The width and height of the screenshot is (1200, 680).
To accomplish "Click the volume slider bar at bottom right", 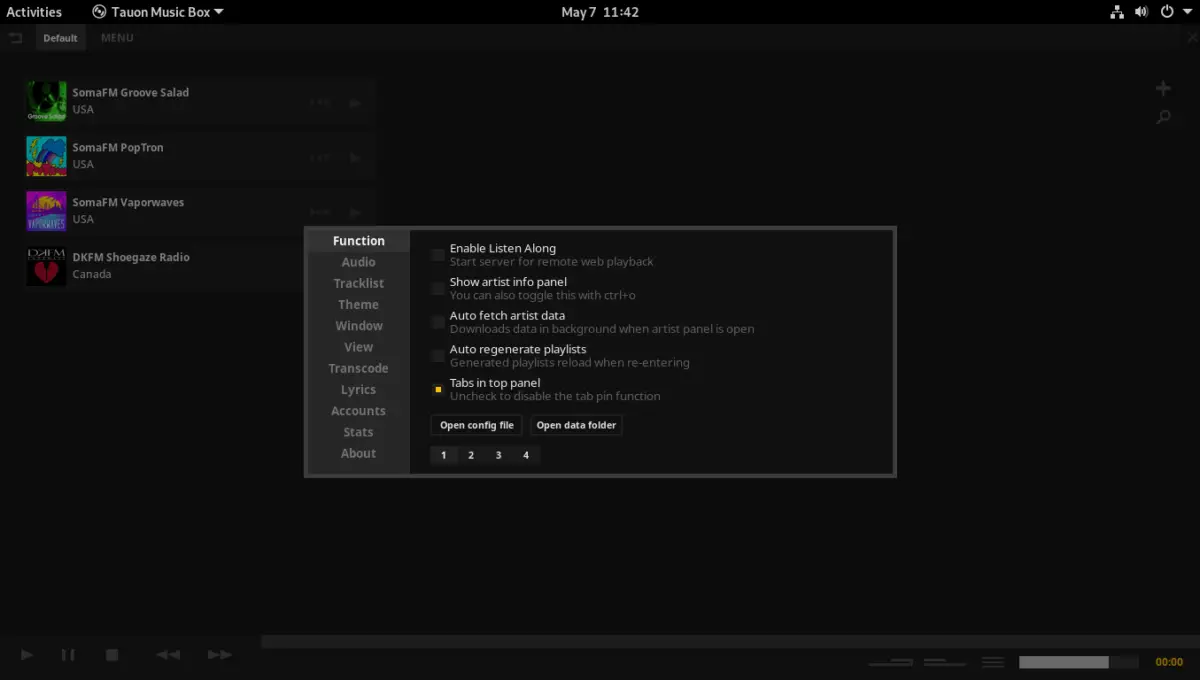I will coord(1079,662).
